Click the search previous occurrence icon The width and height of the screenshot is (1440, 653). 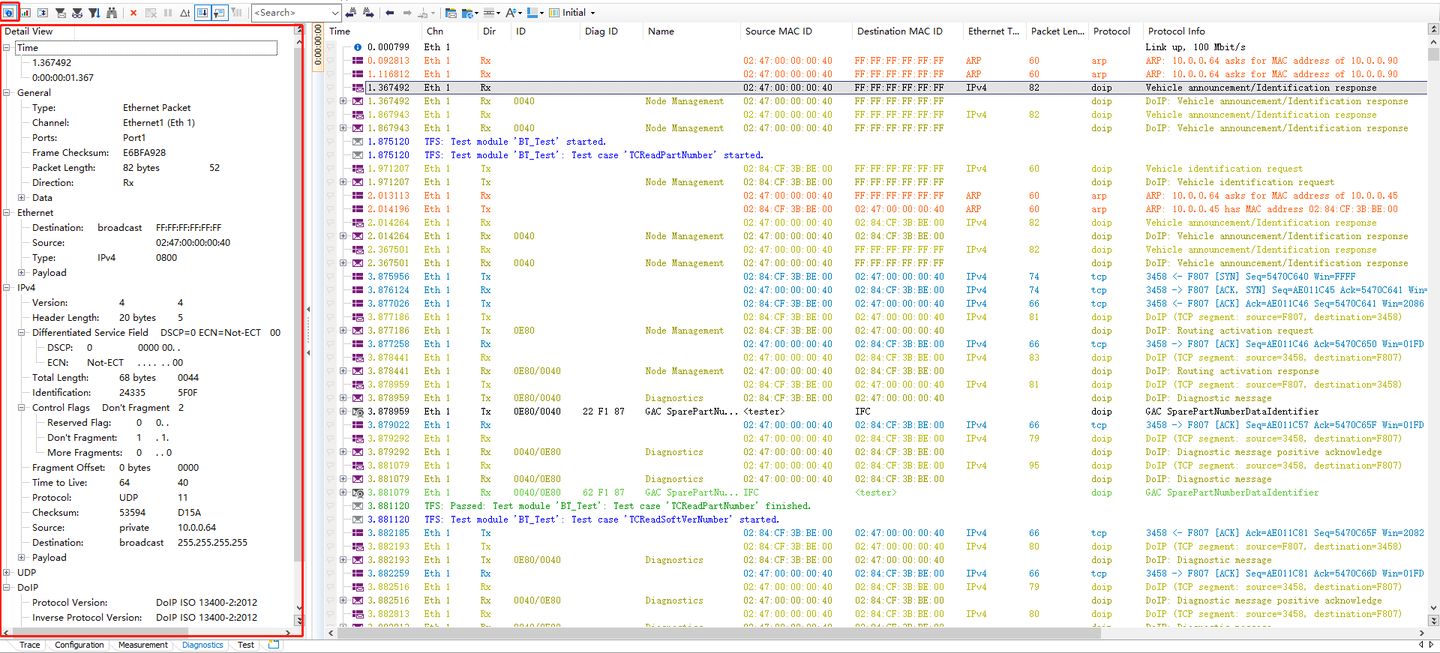click(x=351, y=13)
